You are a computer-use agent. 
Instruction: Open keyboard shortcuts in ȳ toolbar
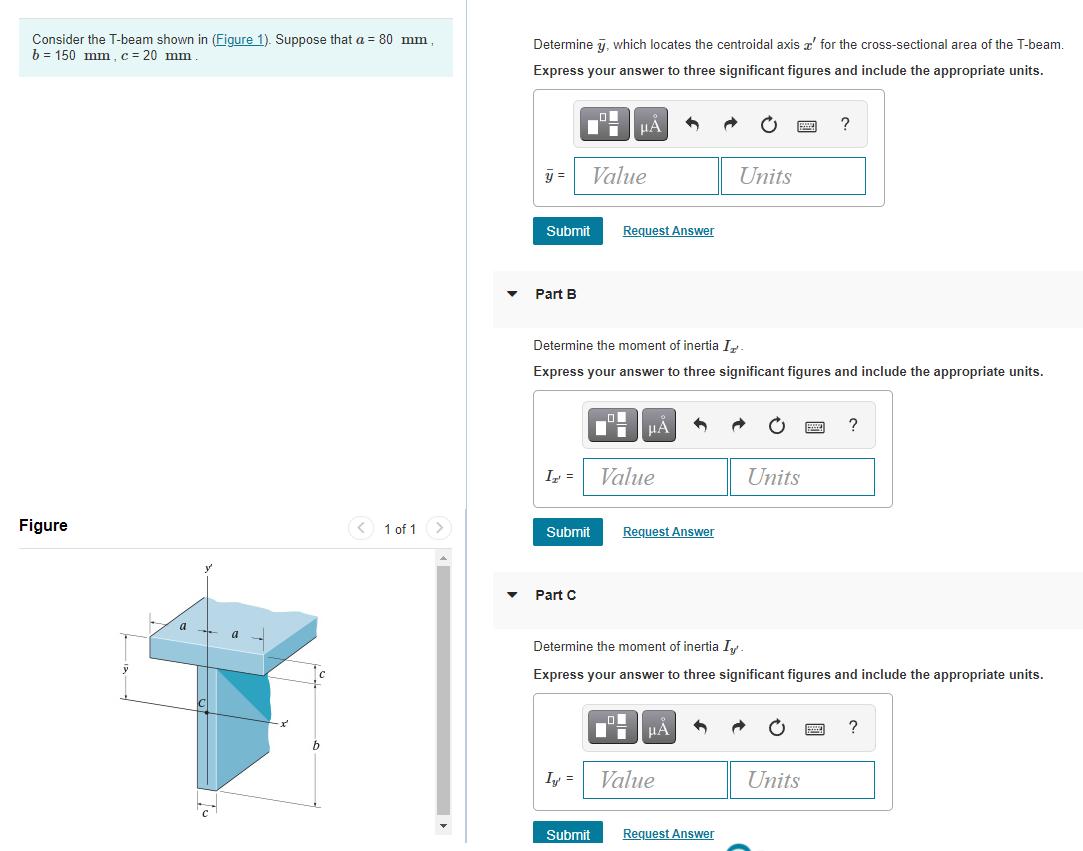[807, 126]
